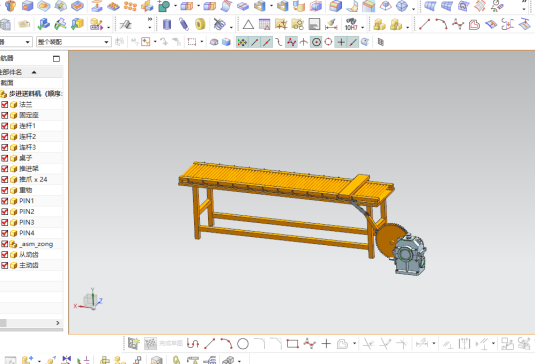Click the rectangle selection marquee icon
Image resolution: width=535 pixels, height=364 pixels.
coord(192,42)
